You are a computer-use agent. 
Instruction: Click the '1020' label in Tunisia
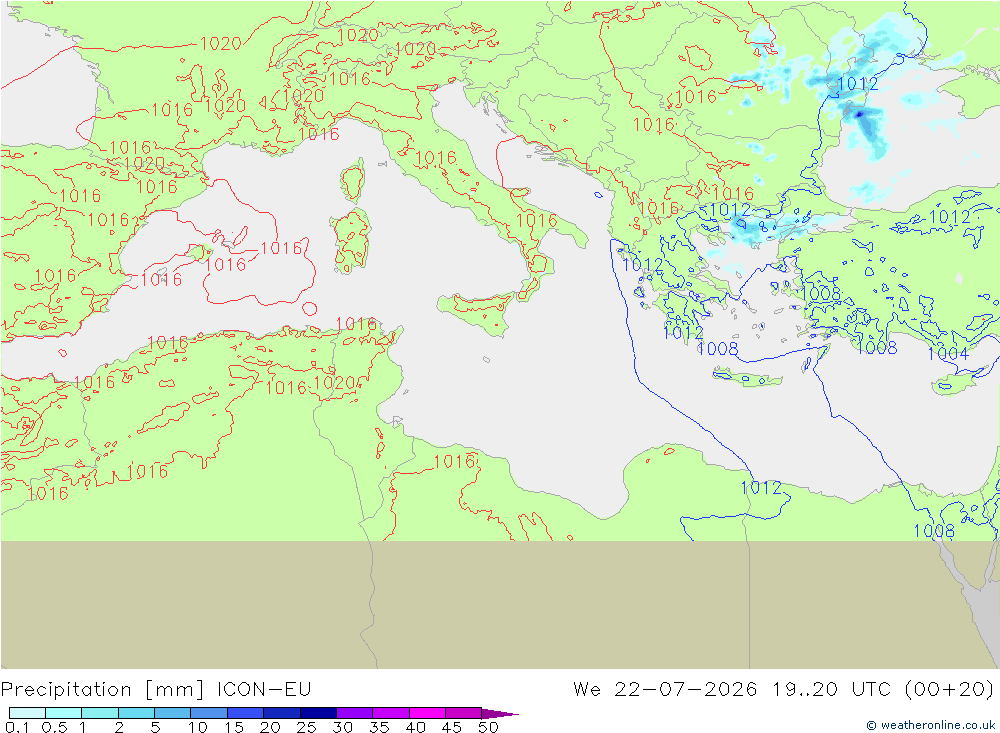[334, 383]
